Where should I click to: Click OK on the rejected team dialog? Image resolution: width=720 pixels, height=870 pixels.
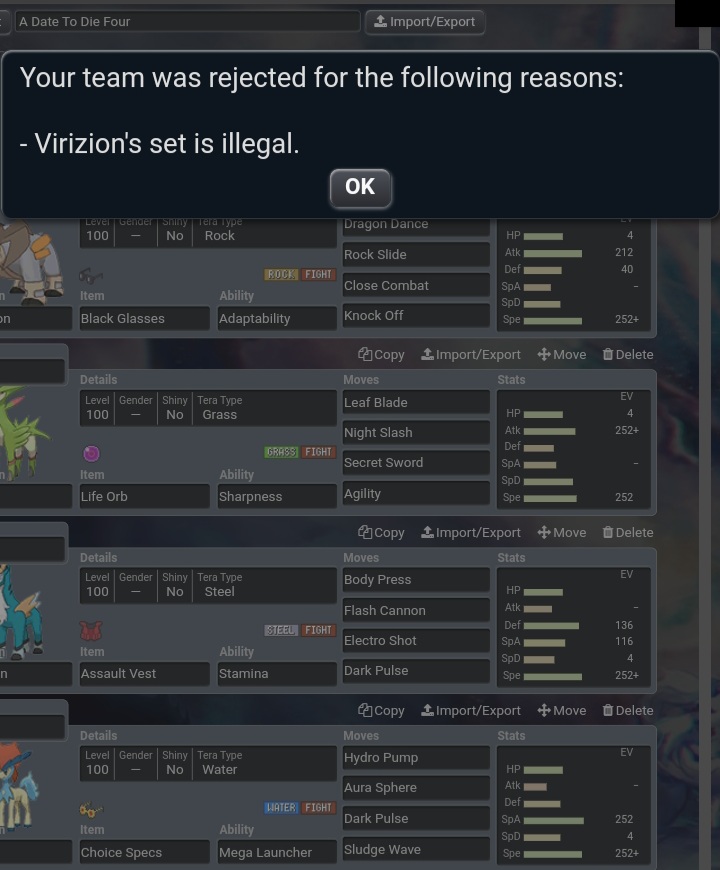point(360,188)
